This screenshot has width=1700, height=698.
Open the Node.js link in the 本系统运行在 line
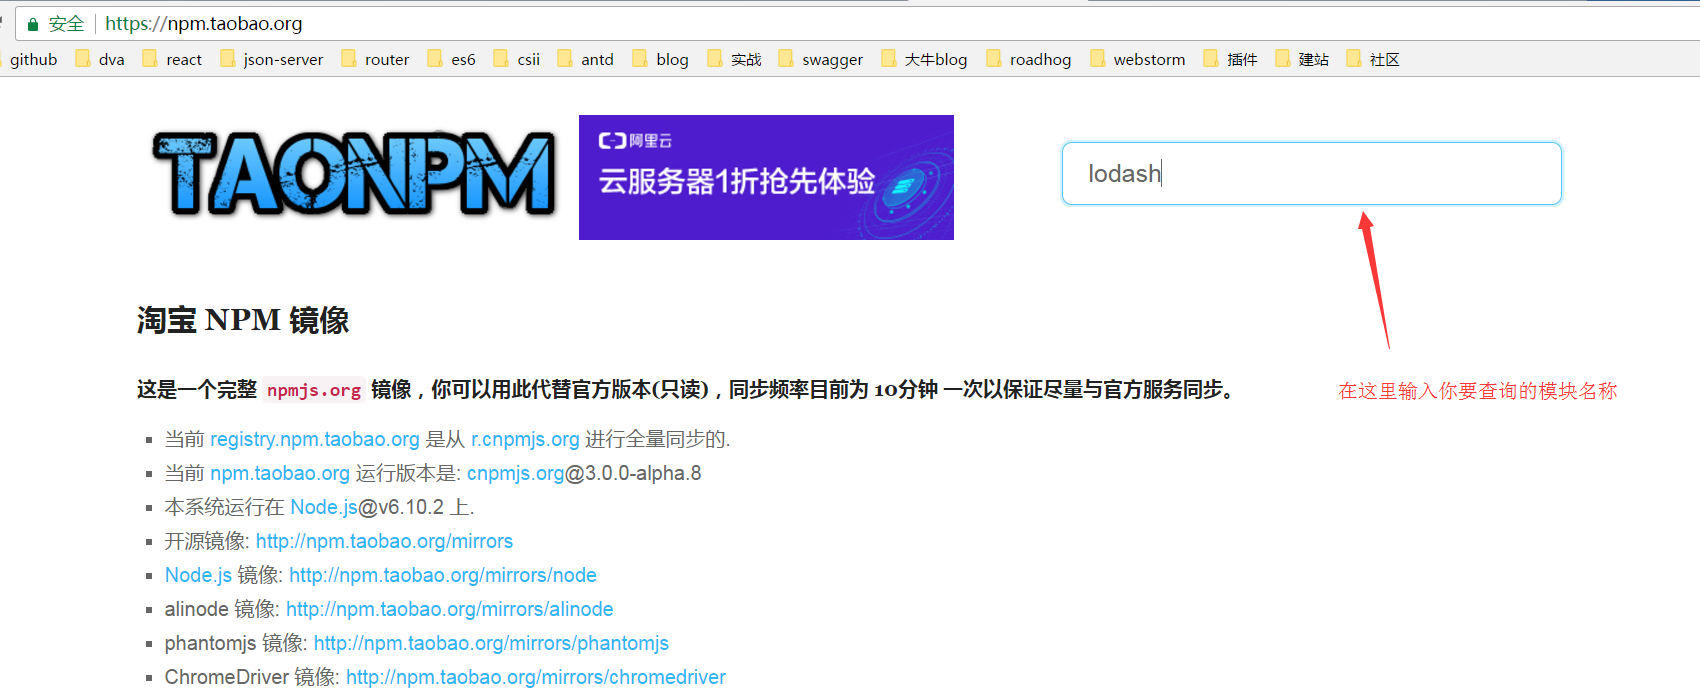(324, 507)
